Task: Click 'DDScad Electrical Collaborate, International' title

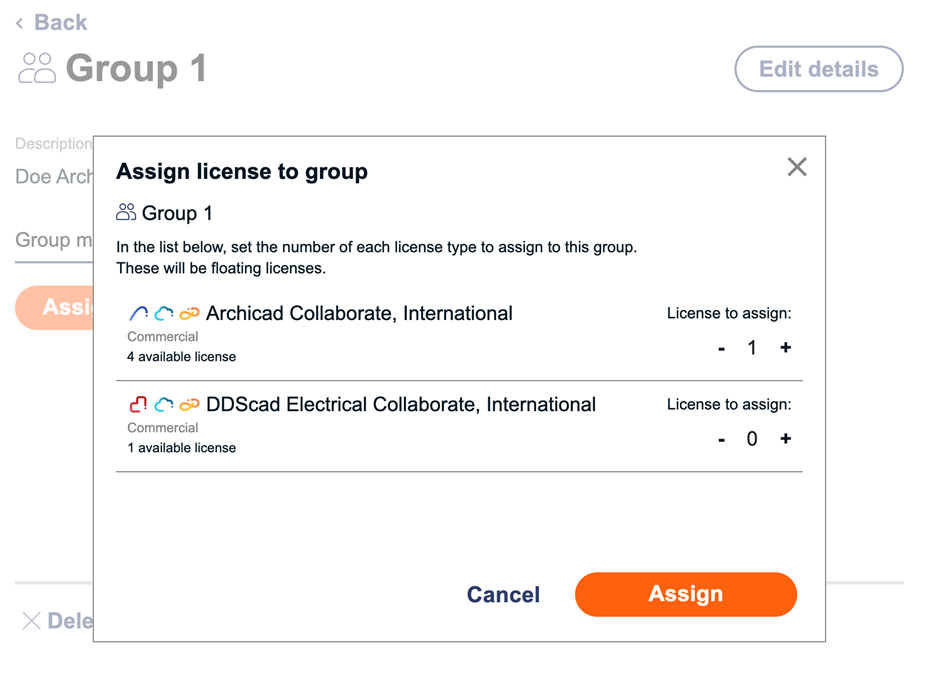Action: pyautogui.click(x=400, y=404)
